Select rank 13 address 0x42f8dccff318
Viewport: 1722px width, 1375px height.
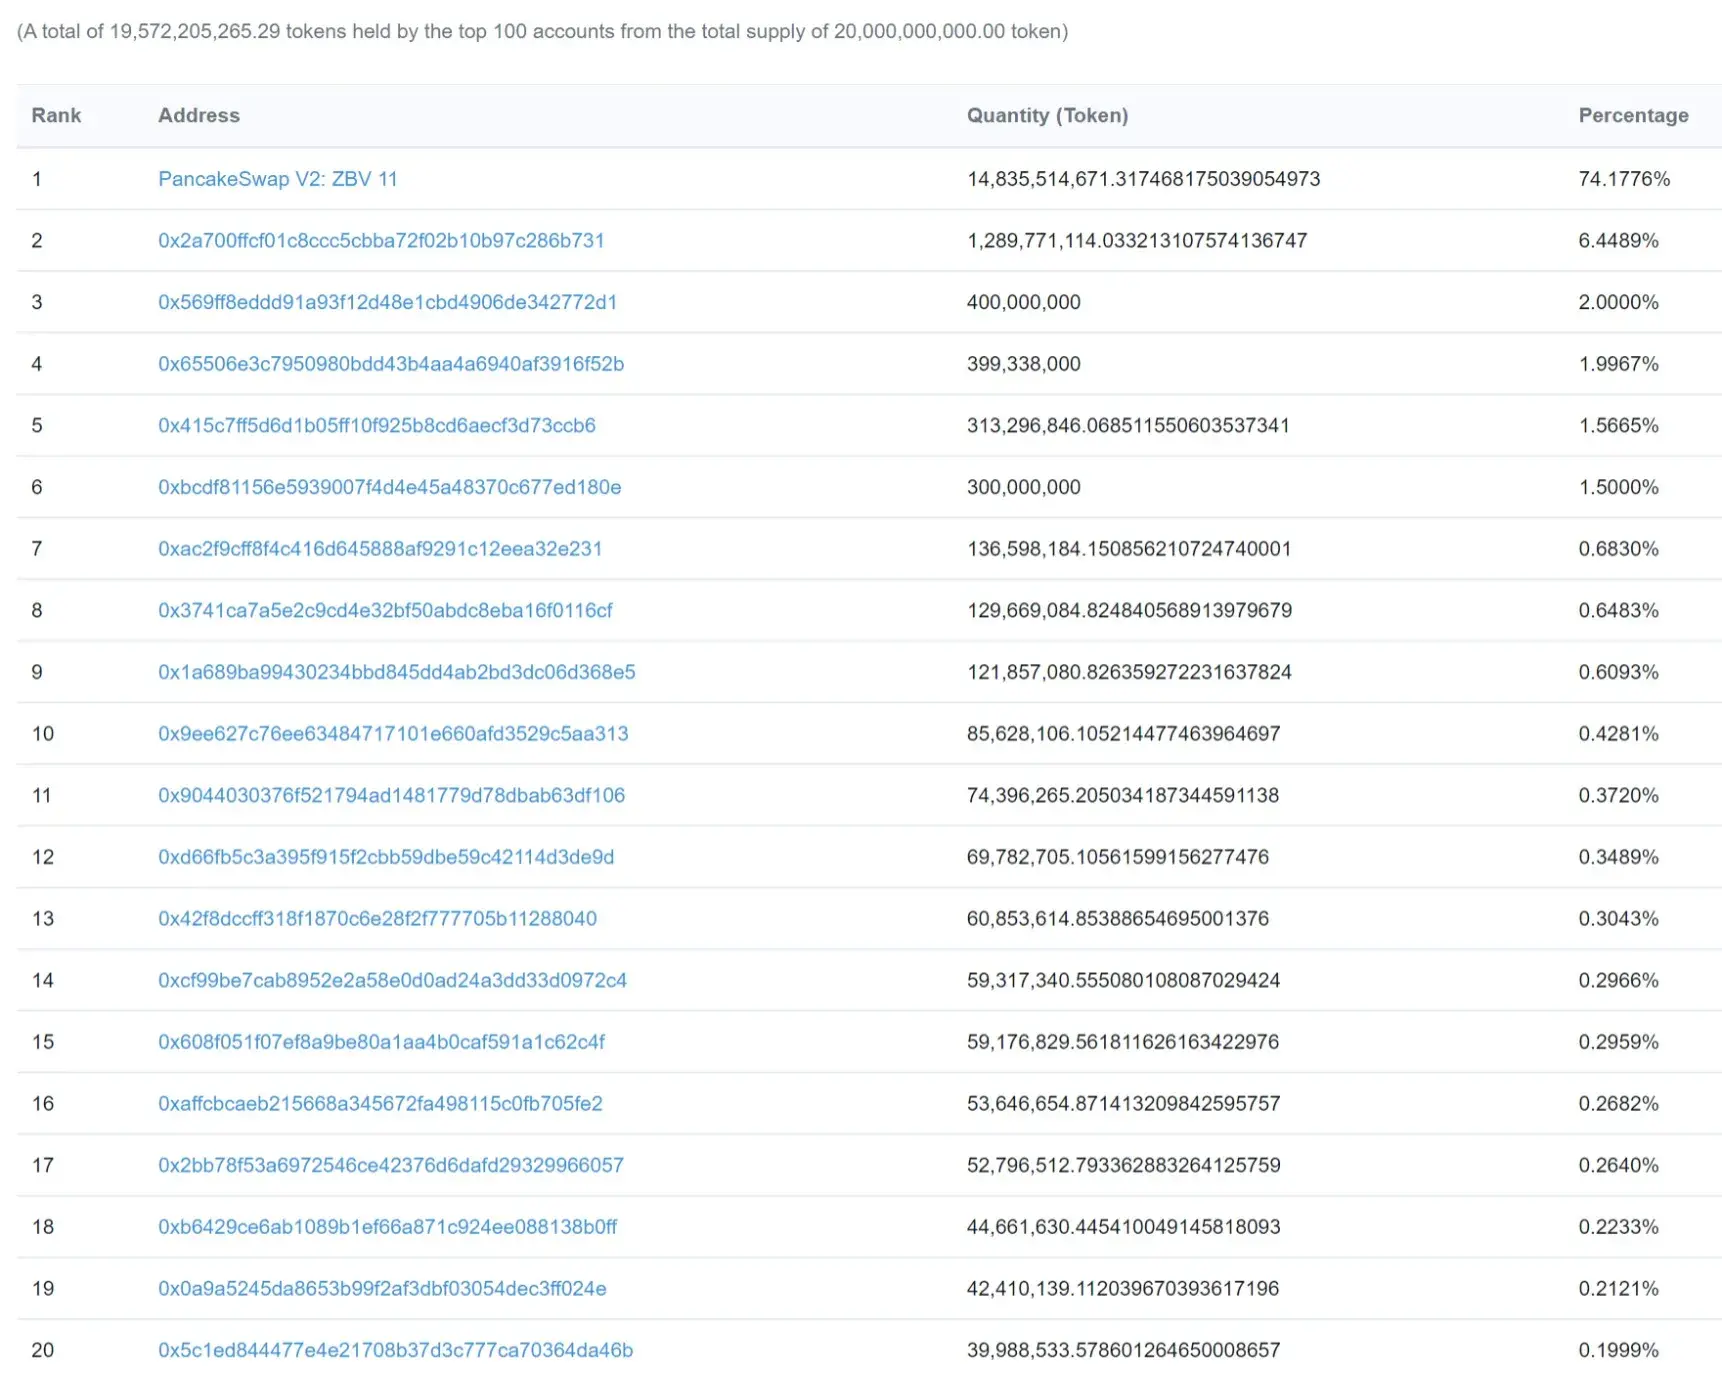[x=377, y=919]
